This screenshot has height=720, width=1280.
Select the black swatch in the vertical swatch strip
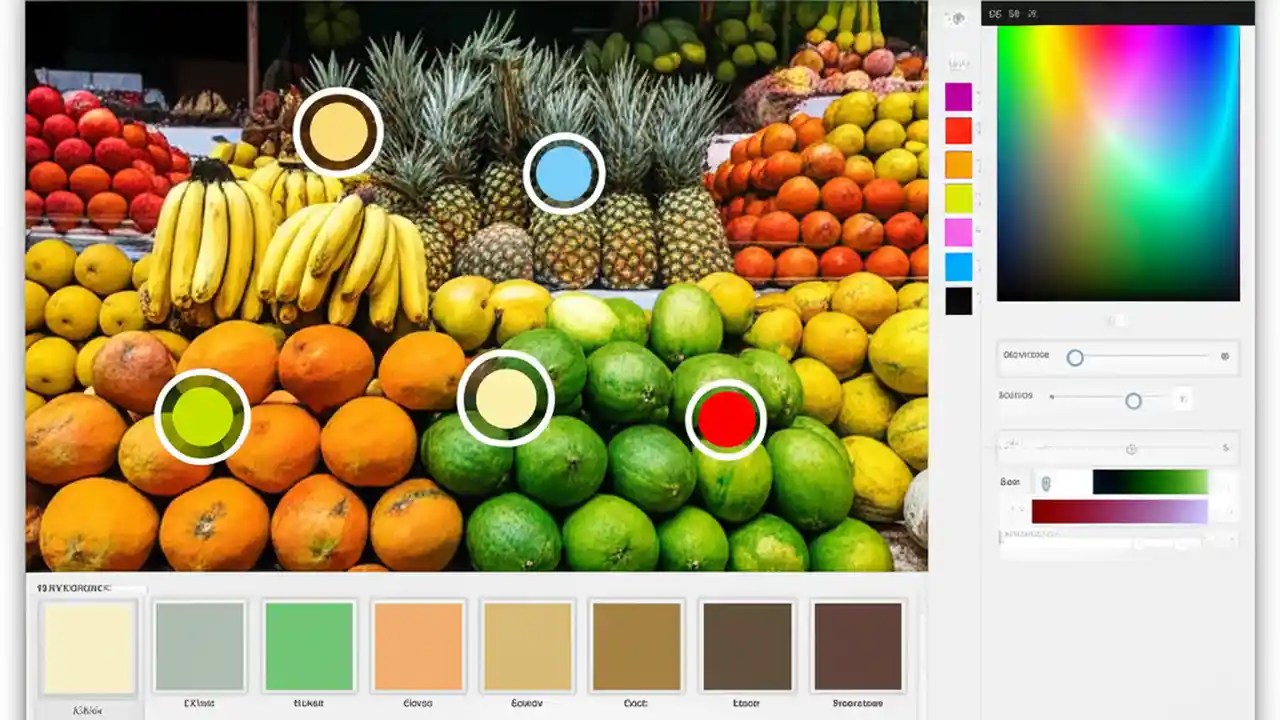click(957, 301)
